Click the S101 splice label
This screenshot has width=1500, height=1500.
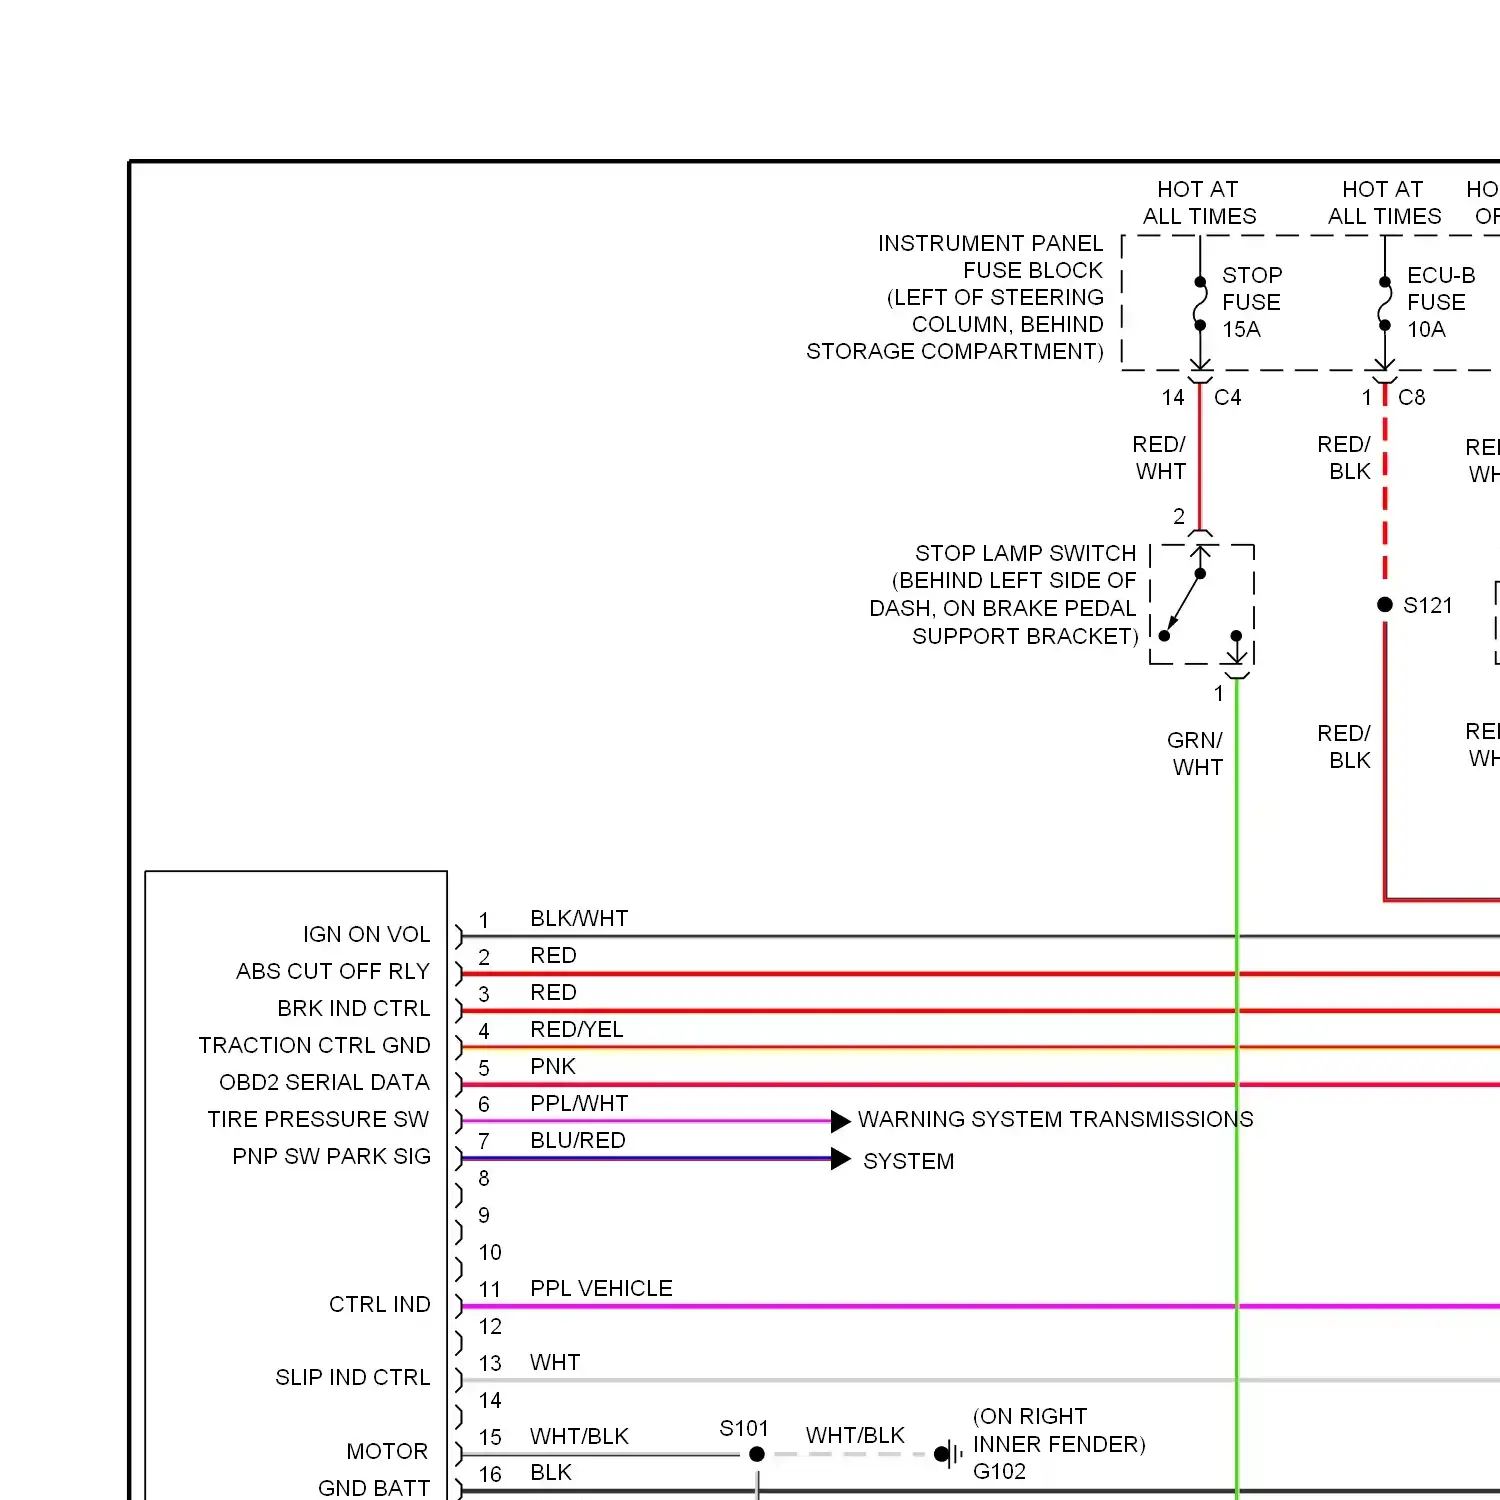(x=744, y=1428)
